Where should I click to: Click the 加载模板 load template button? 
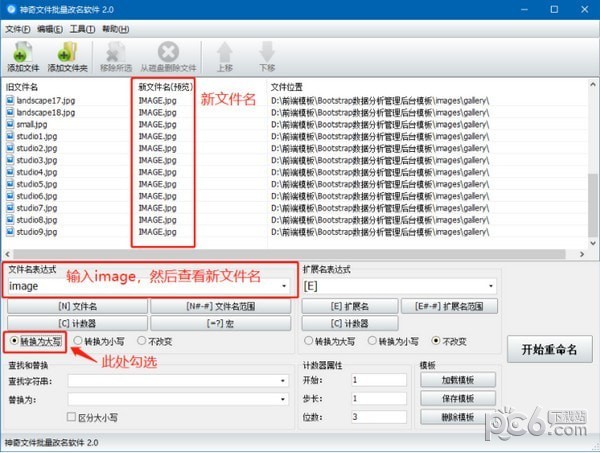458,380
